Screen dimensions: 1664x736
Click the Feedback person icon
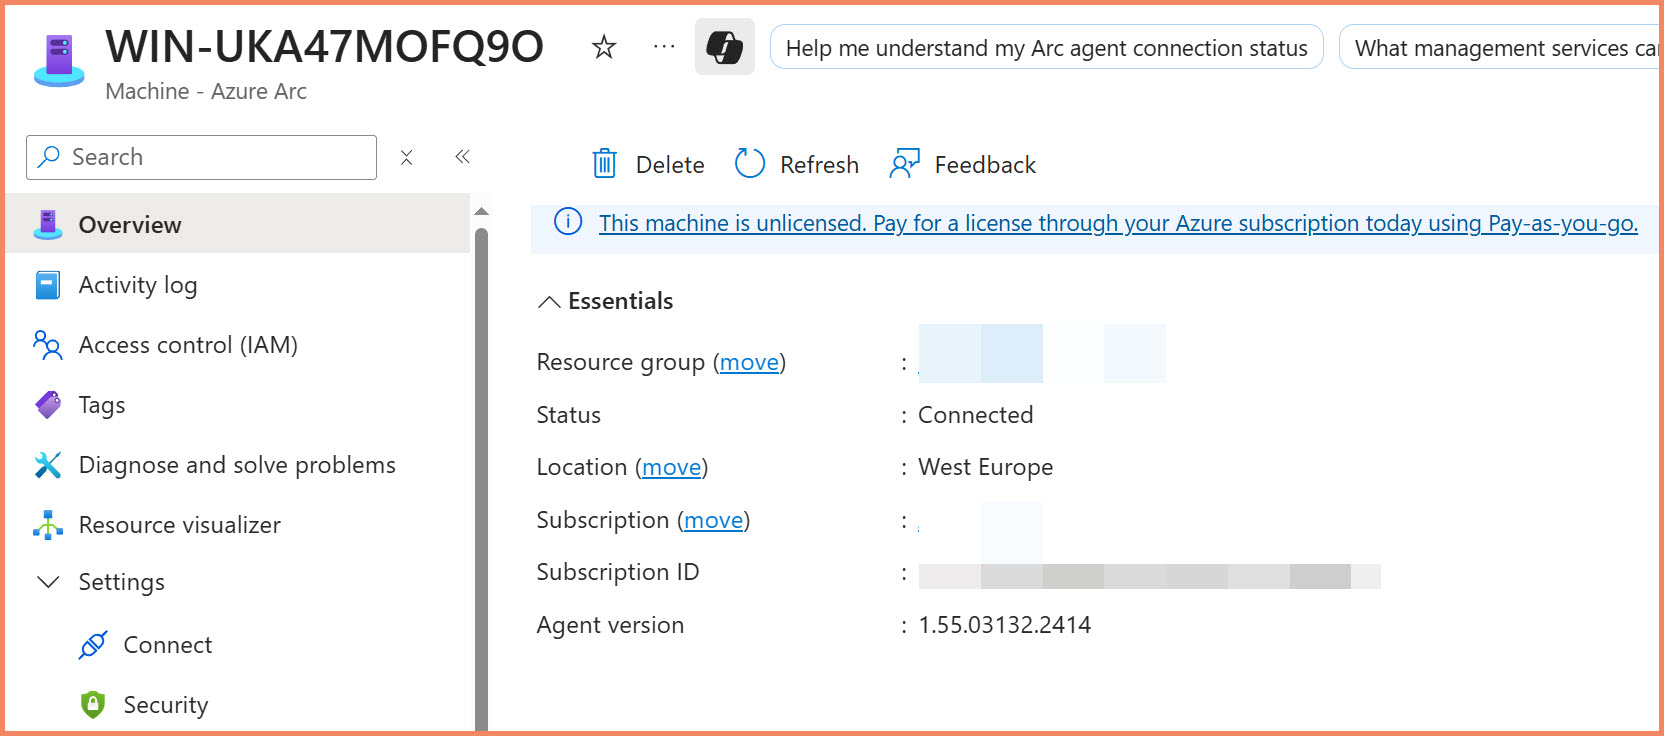click(x=904, y=163)
